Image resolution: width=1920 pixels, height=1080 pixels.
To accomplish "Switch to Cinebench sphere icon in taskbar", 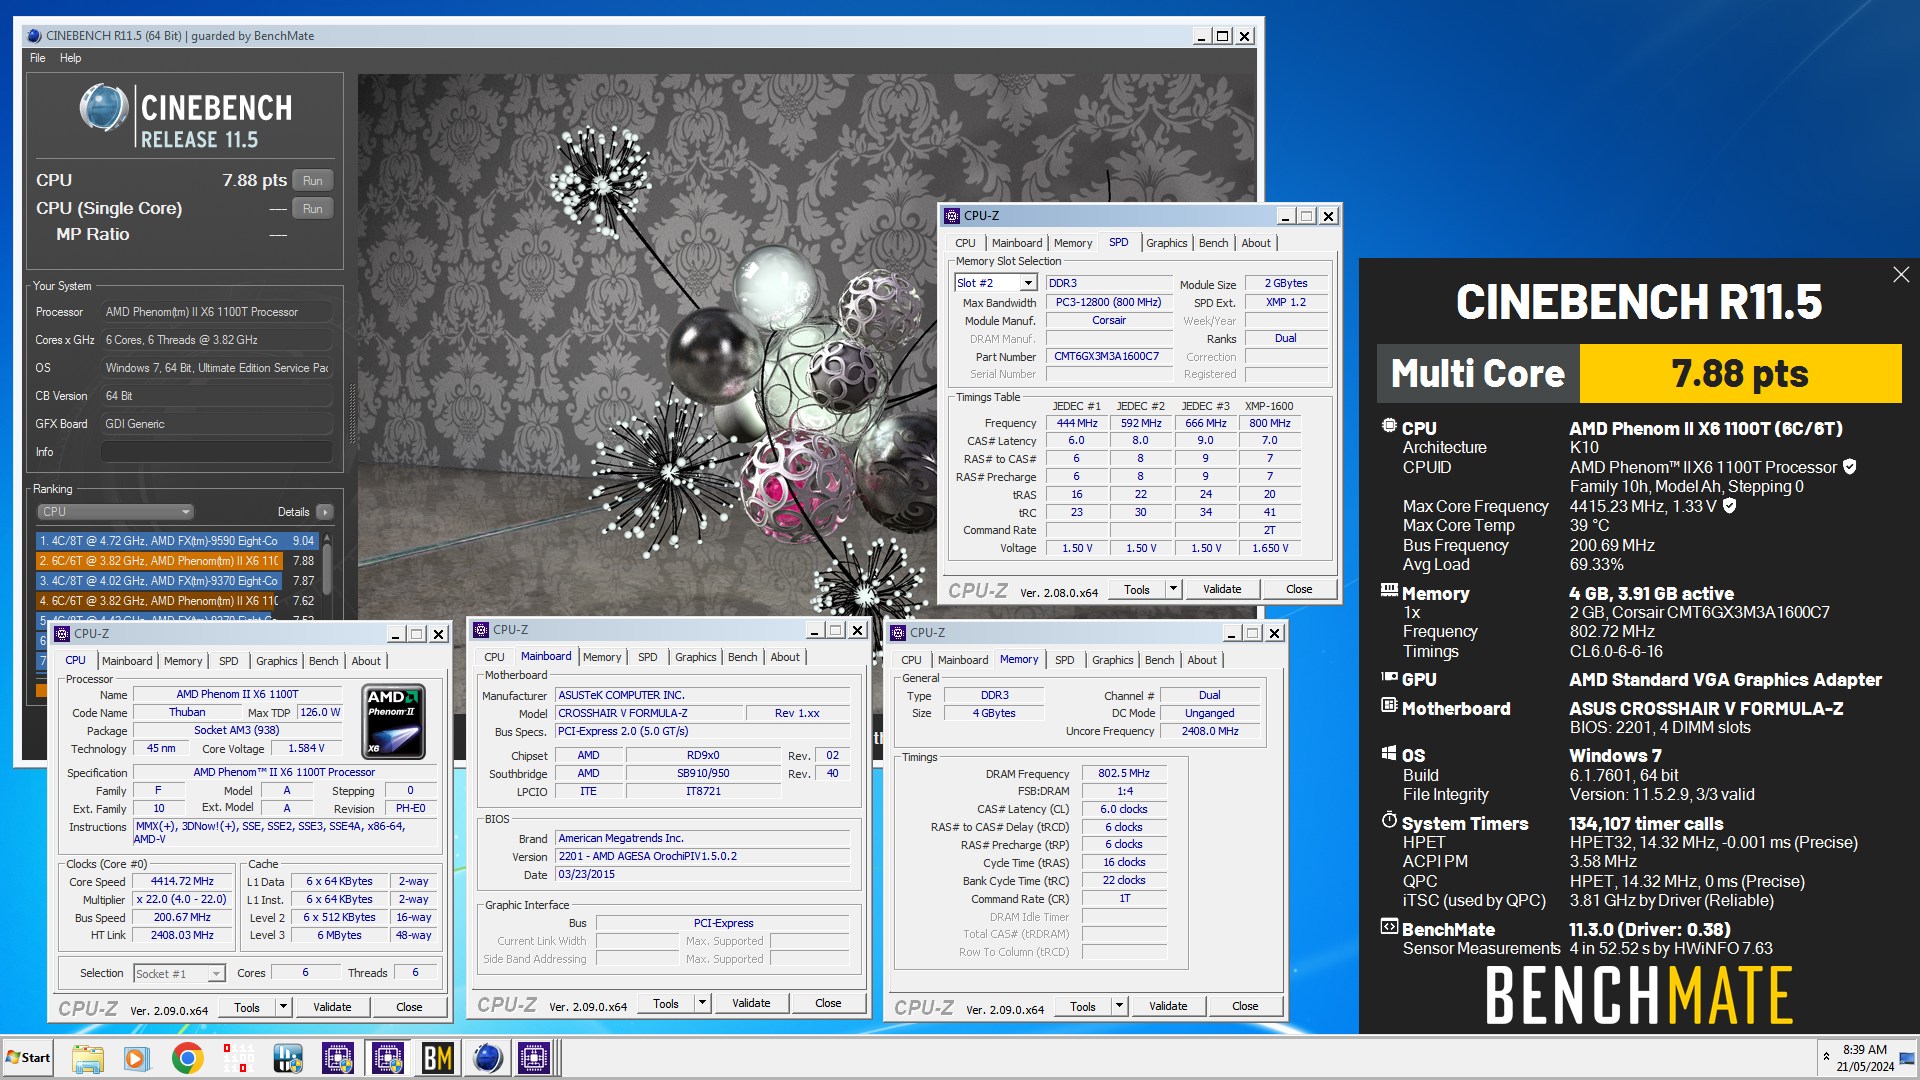I will (487, 1058).
